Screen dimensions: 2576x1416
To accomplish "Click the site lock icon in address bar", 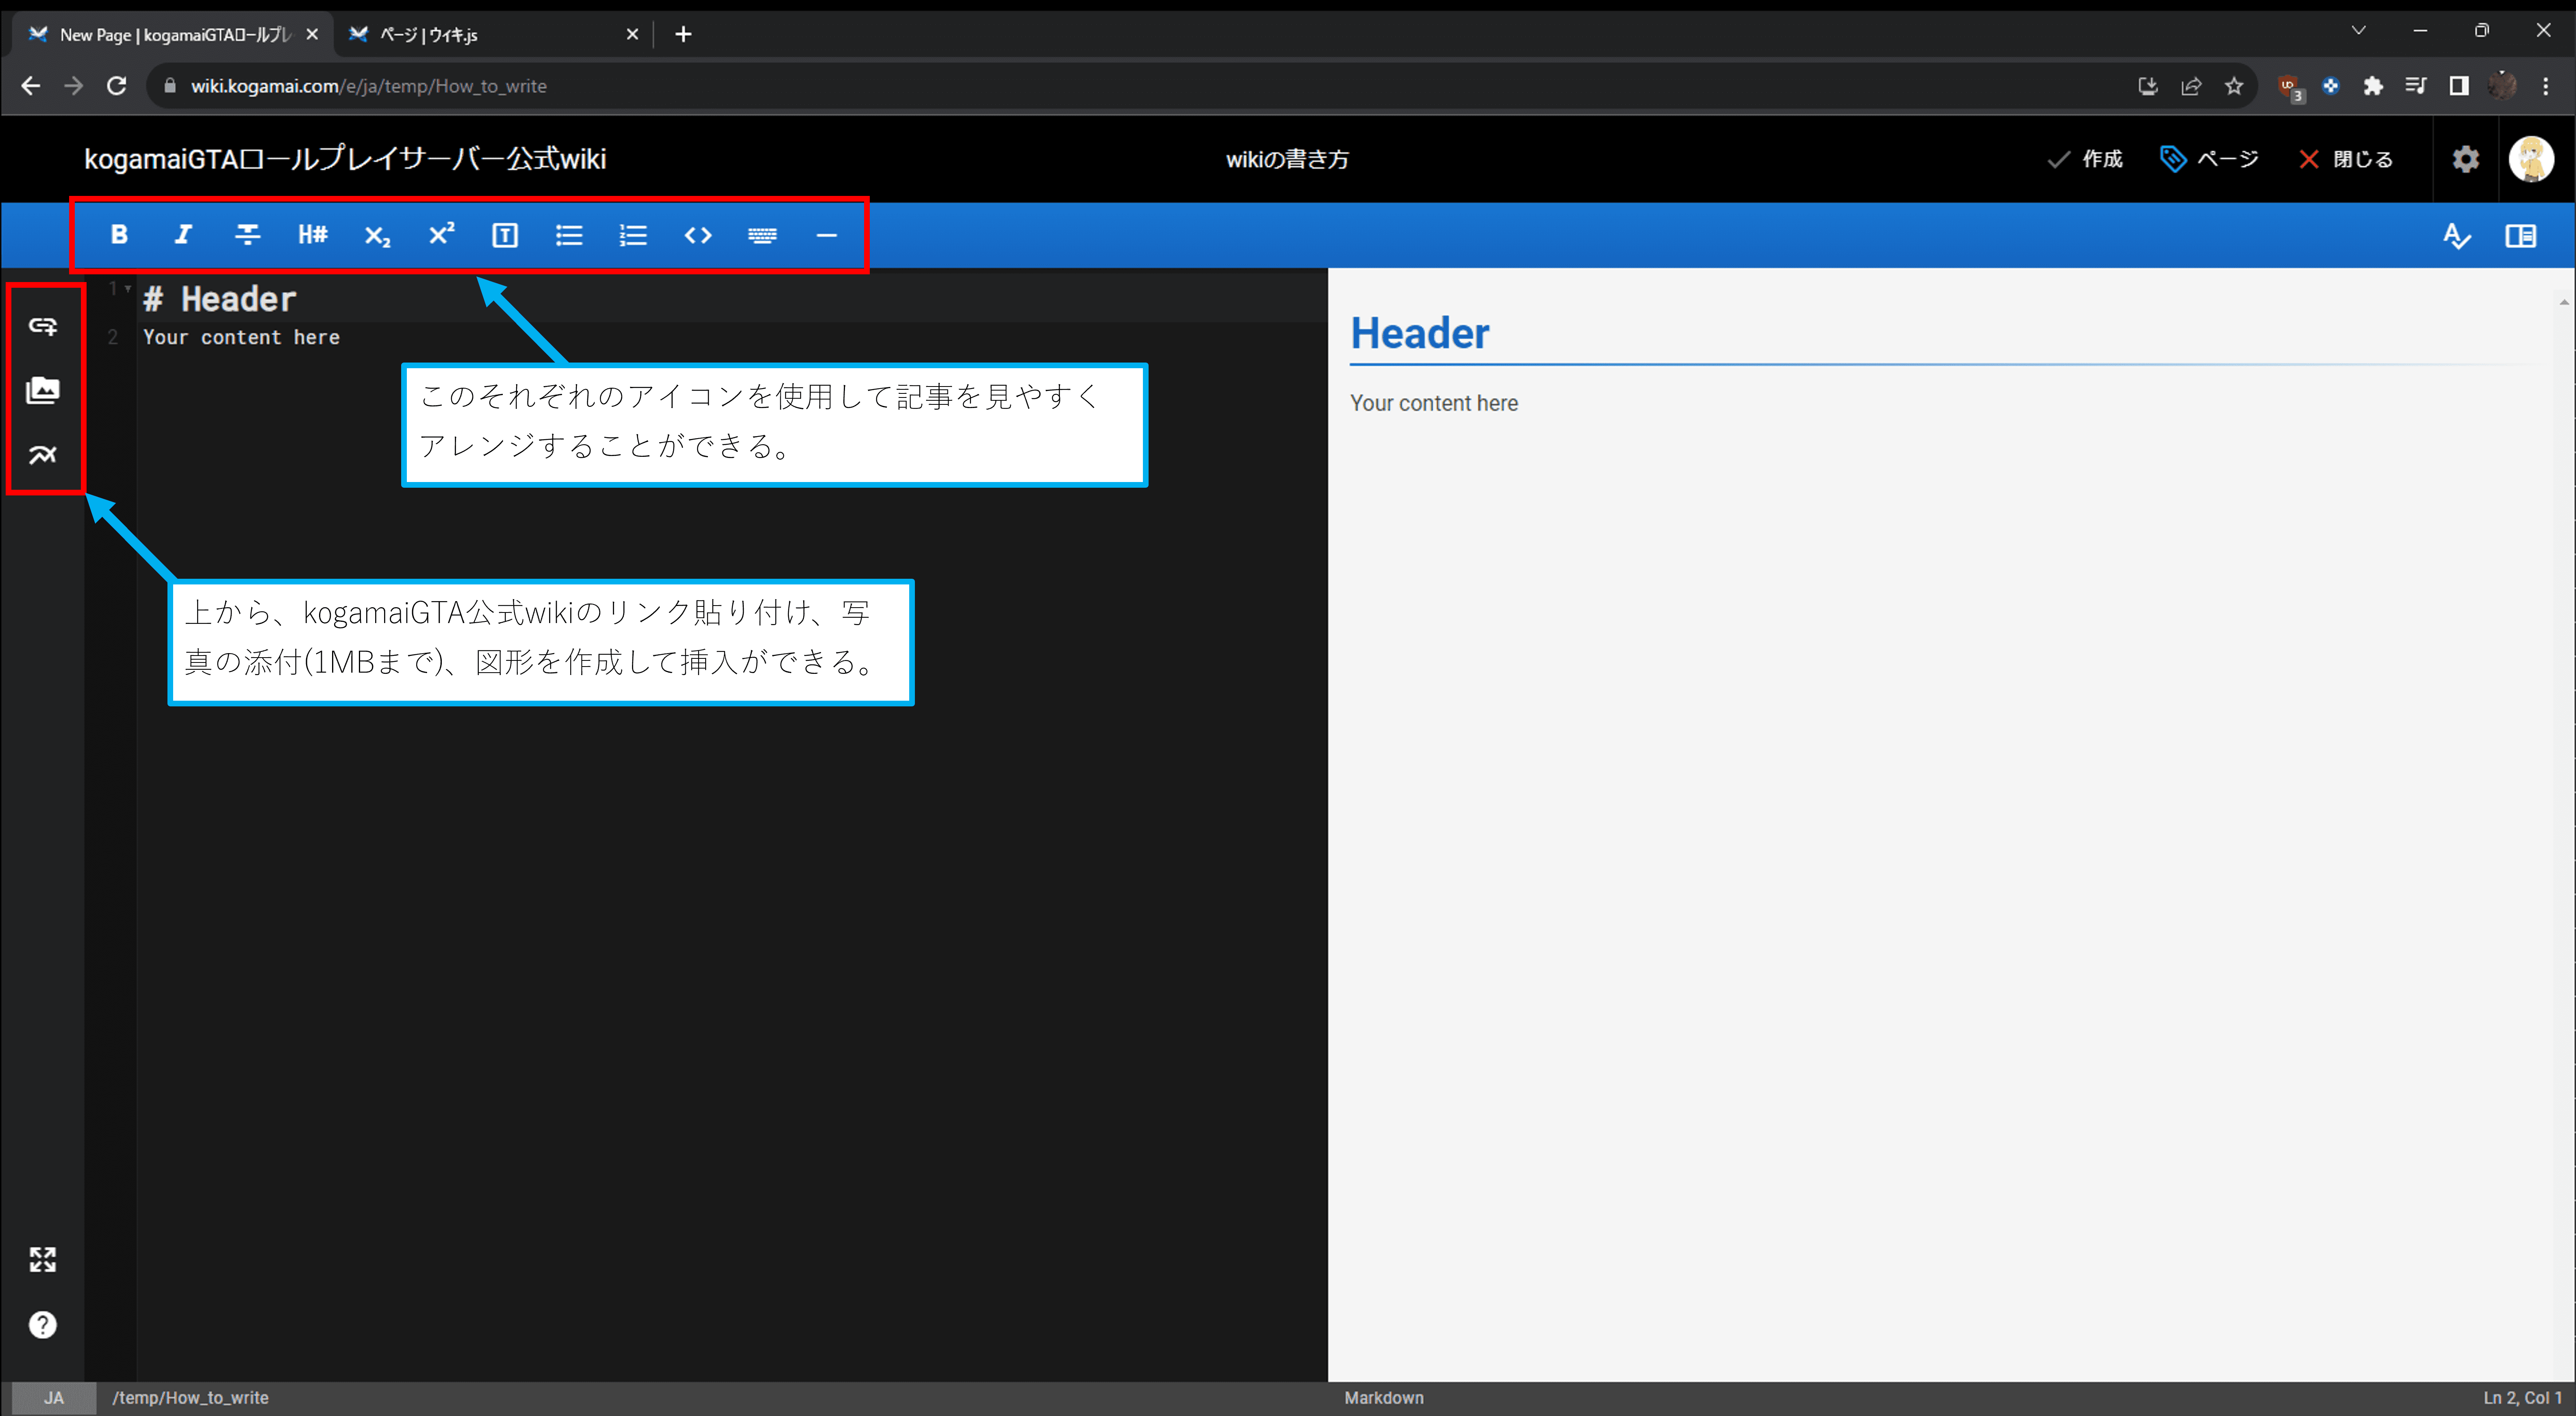I will point(170,86).
